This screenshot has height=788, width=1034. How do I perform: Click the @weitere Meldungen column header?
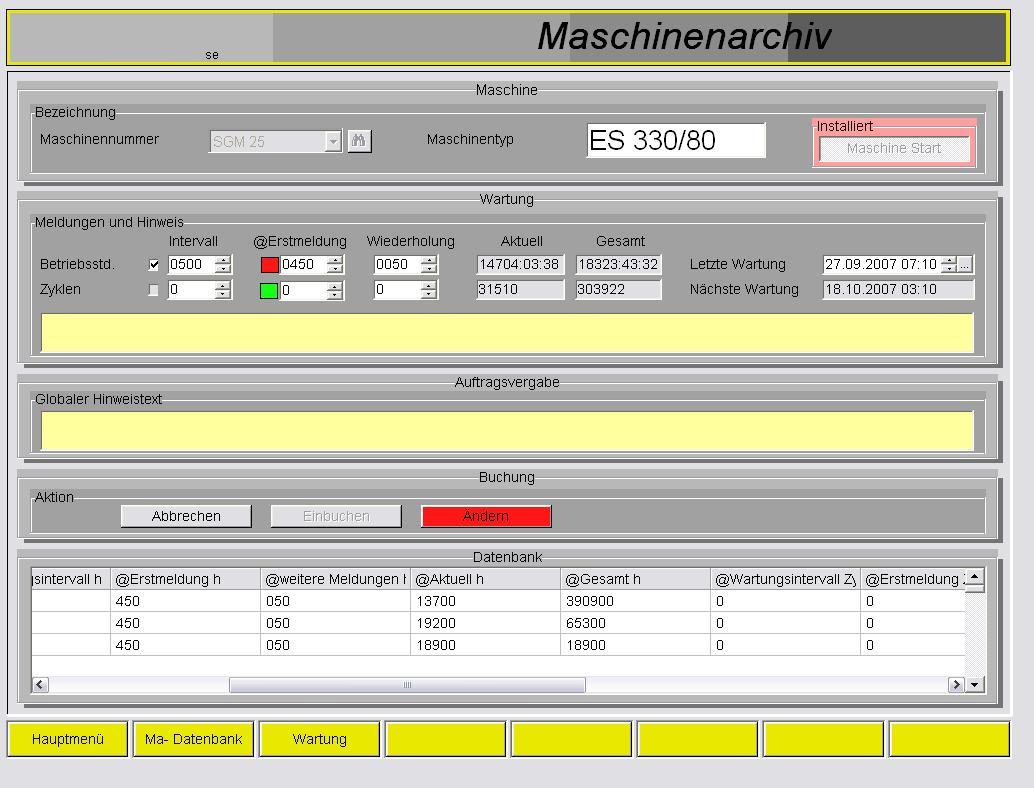[336, 579]
